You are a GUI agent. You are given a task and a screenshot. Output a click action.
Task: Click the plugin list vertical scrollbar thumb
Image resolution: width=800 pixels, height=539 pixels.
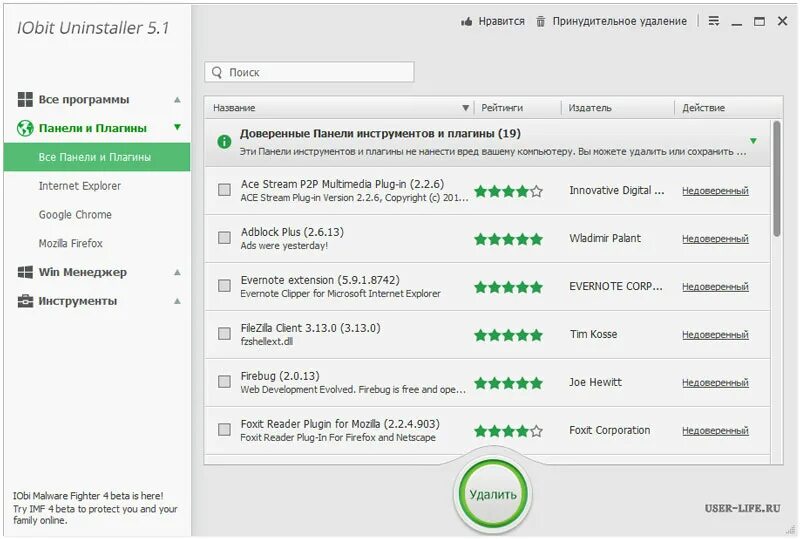coord(777,179)
